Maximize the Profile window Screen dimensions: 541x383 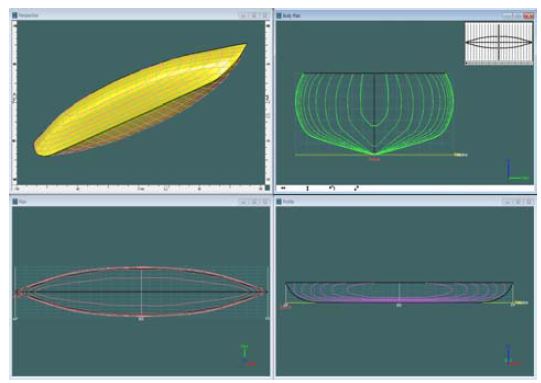click(x=518, y=202)
